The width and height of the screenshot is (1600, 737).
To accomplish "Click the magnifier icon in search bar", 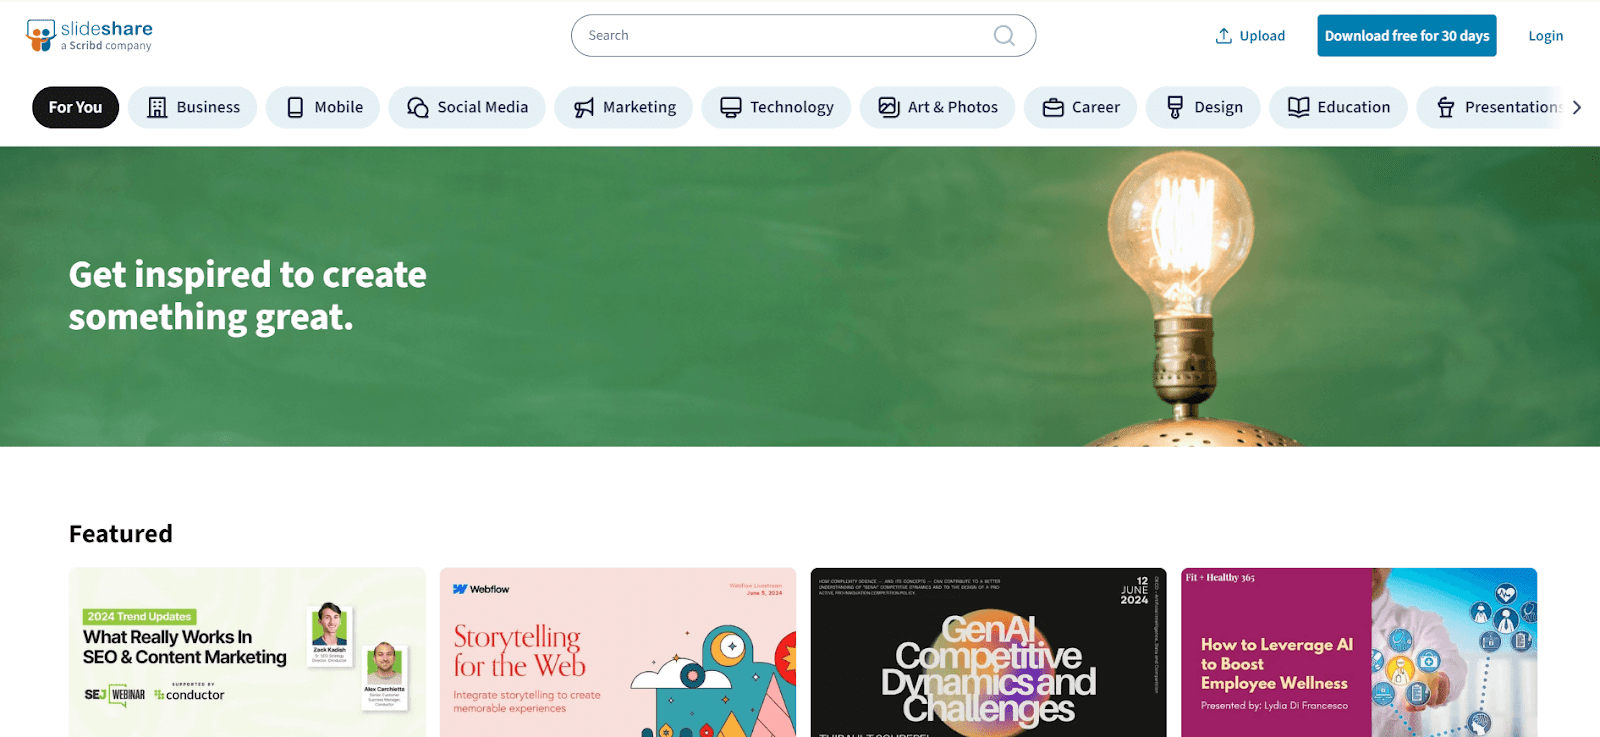I will [x=1004, y=36].
